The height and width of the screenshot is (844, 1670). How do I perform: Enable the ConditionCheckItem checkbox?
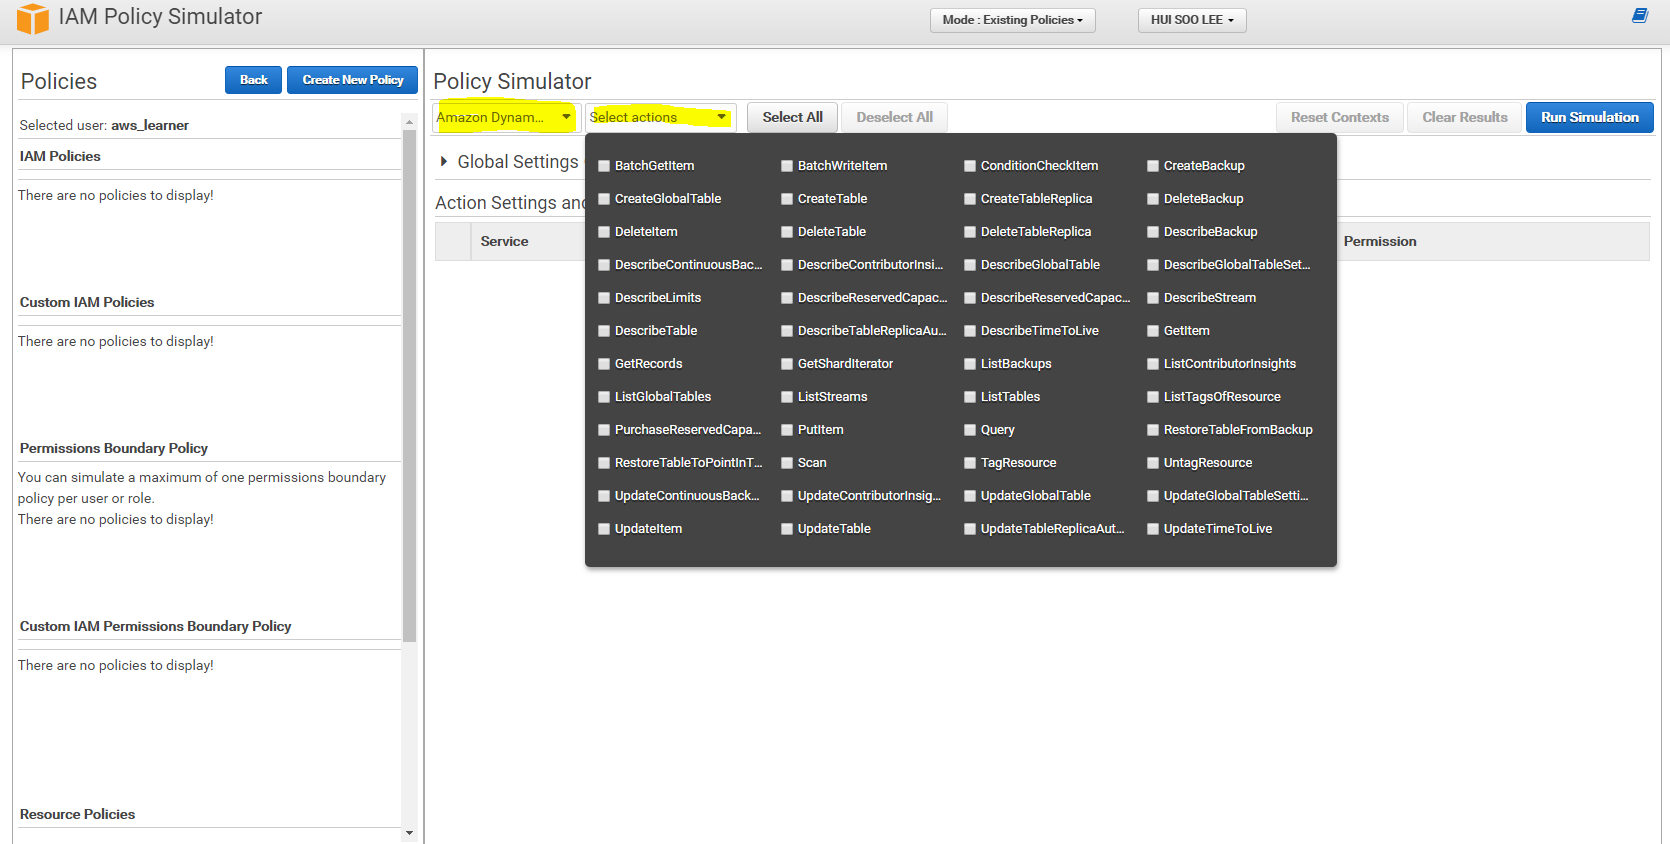pos(970,166)
